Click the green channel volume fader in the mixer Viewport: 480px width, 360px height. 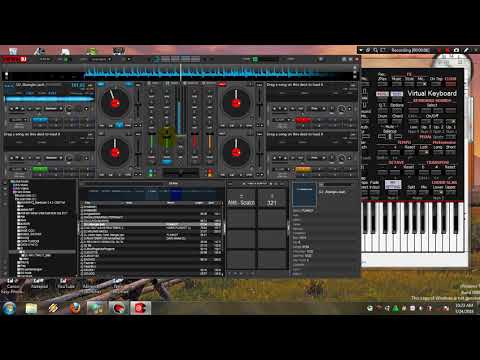[x=152, y=143]
